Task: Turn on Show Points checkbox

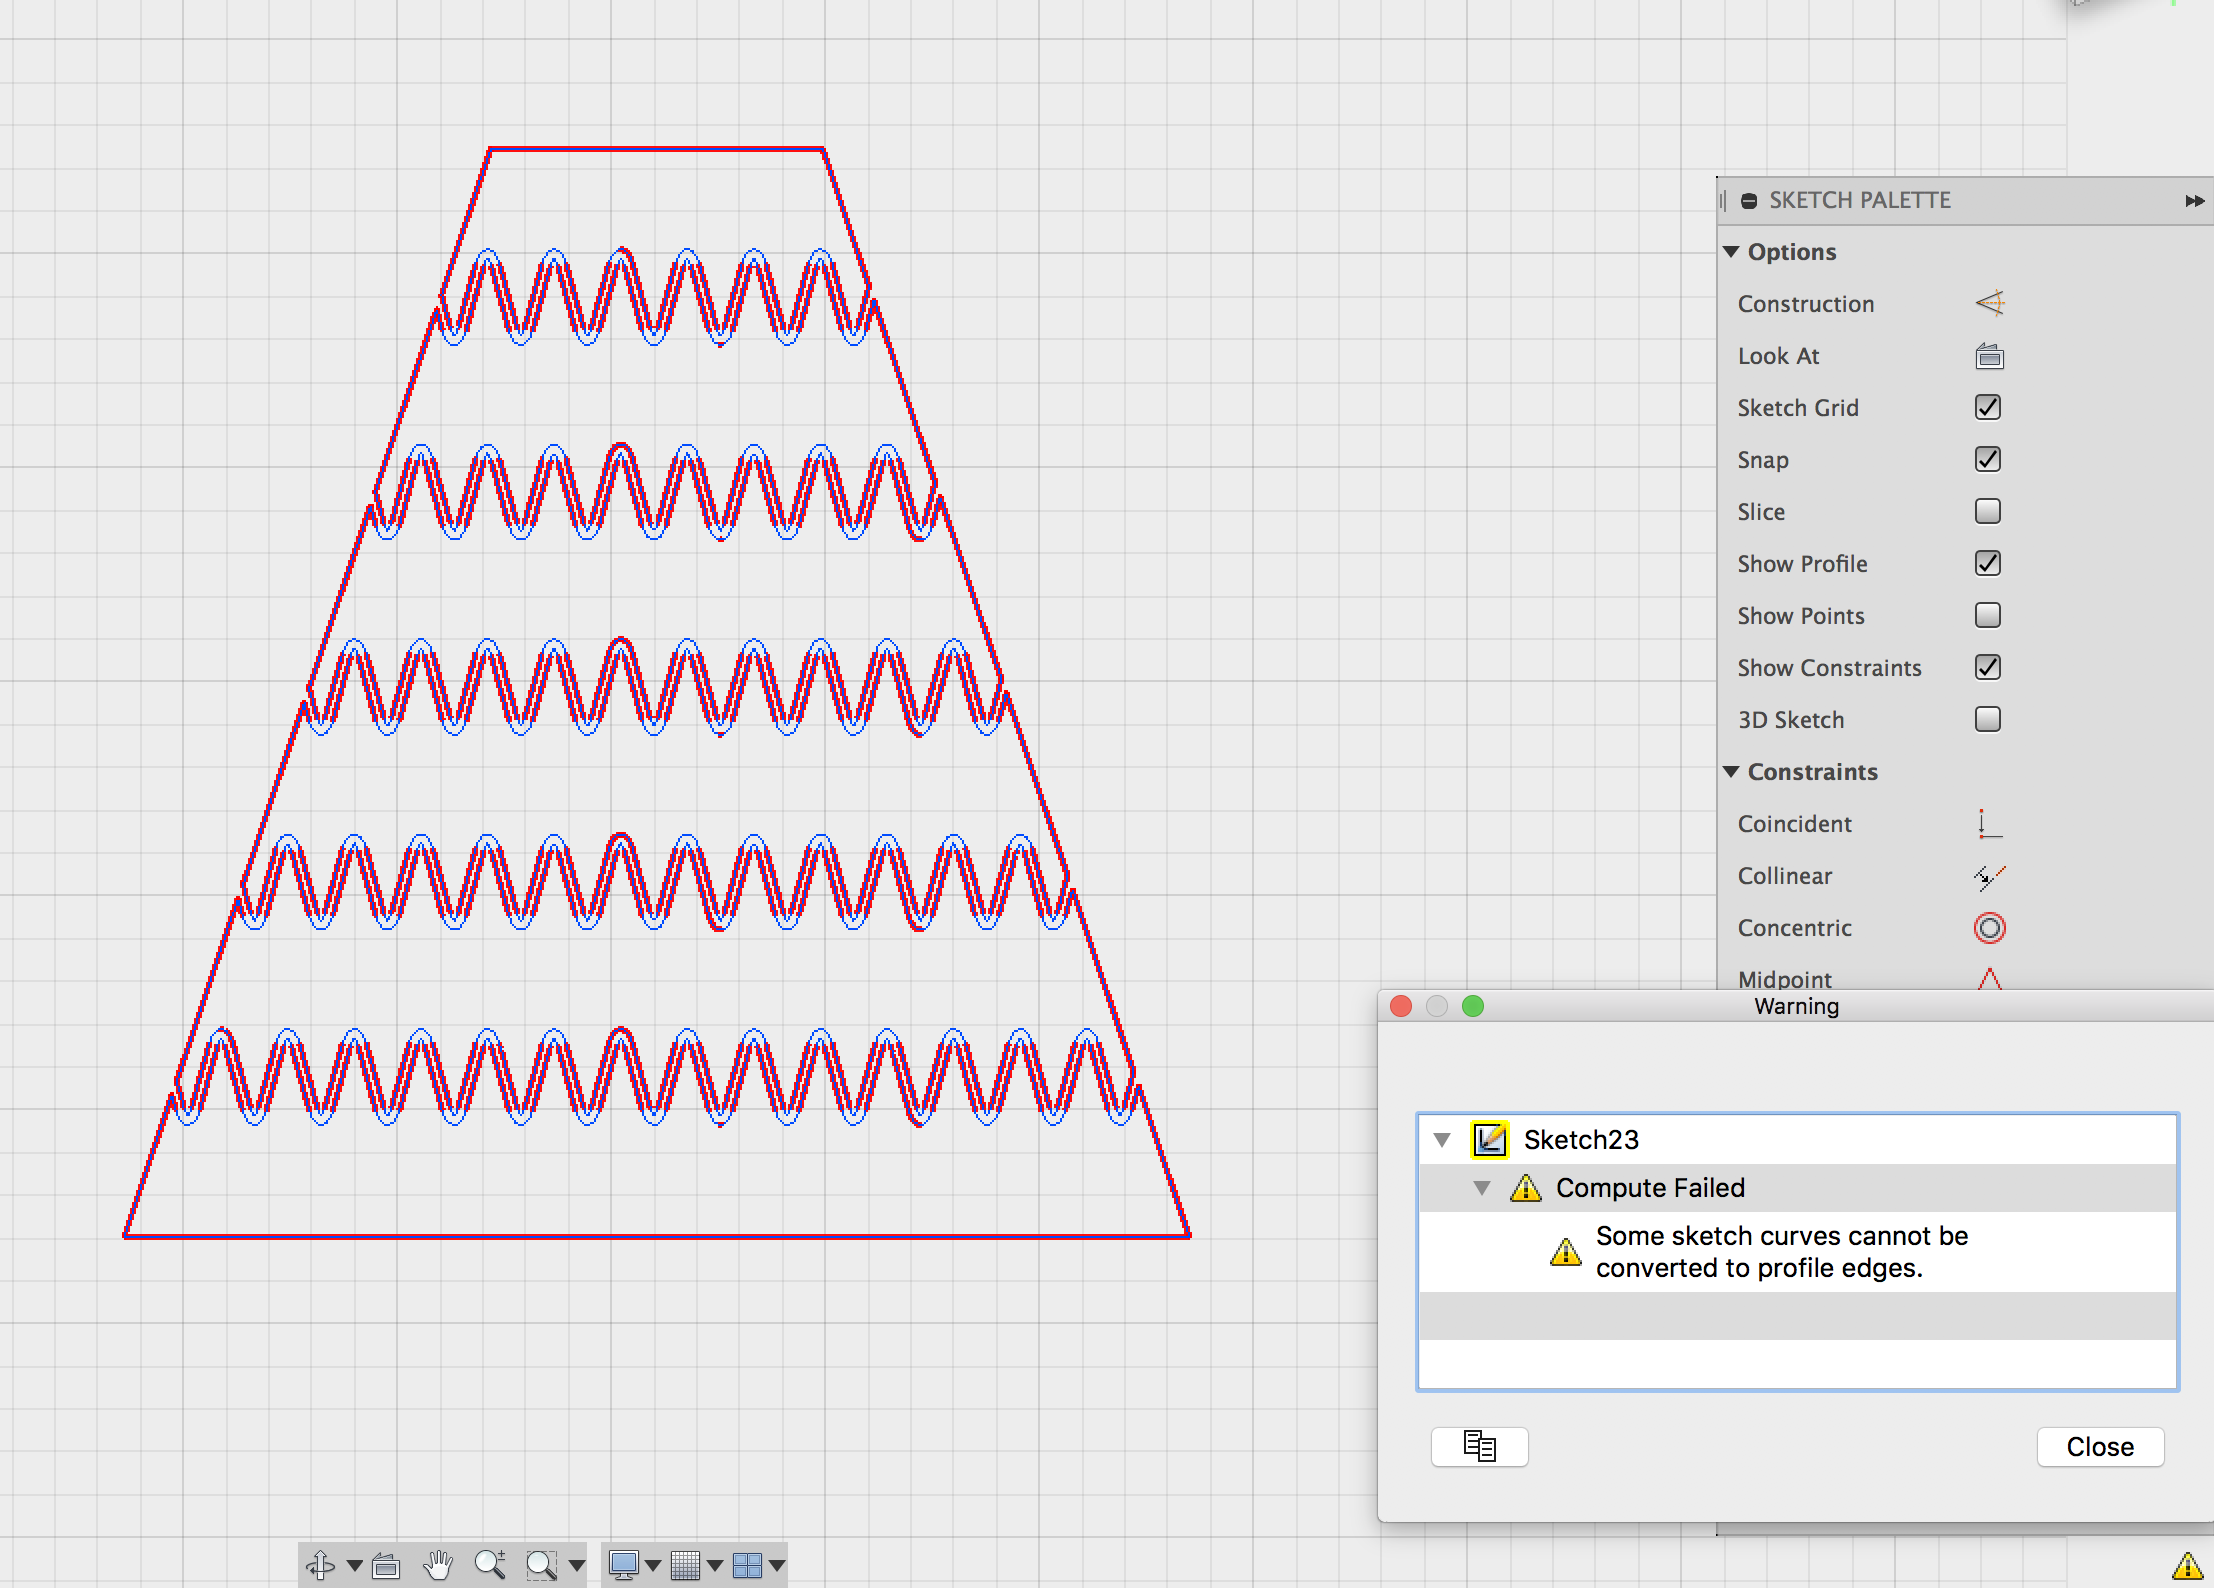Action: coord(1987,616)
